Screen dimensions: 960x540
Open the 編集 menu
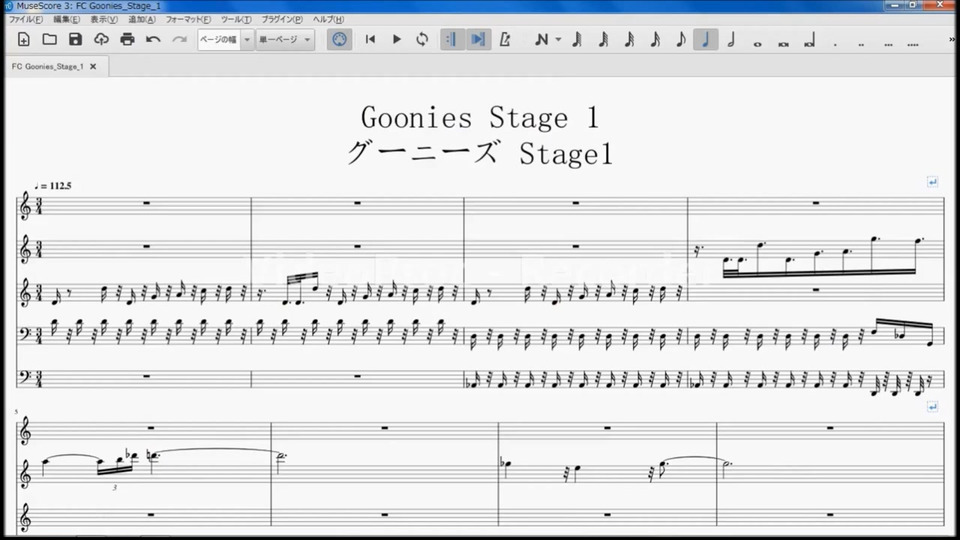pyautogui.click(x=66, y=20)
